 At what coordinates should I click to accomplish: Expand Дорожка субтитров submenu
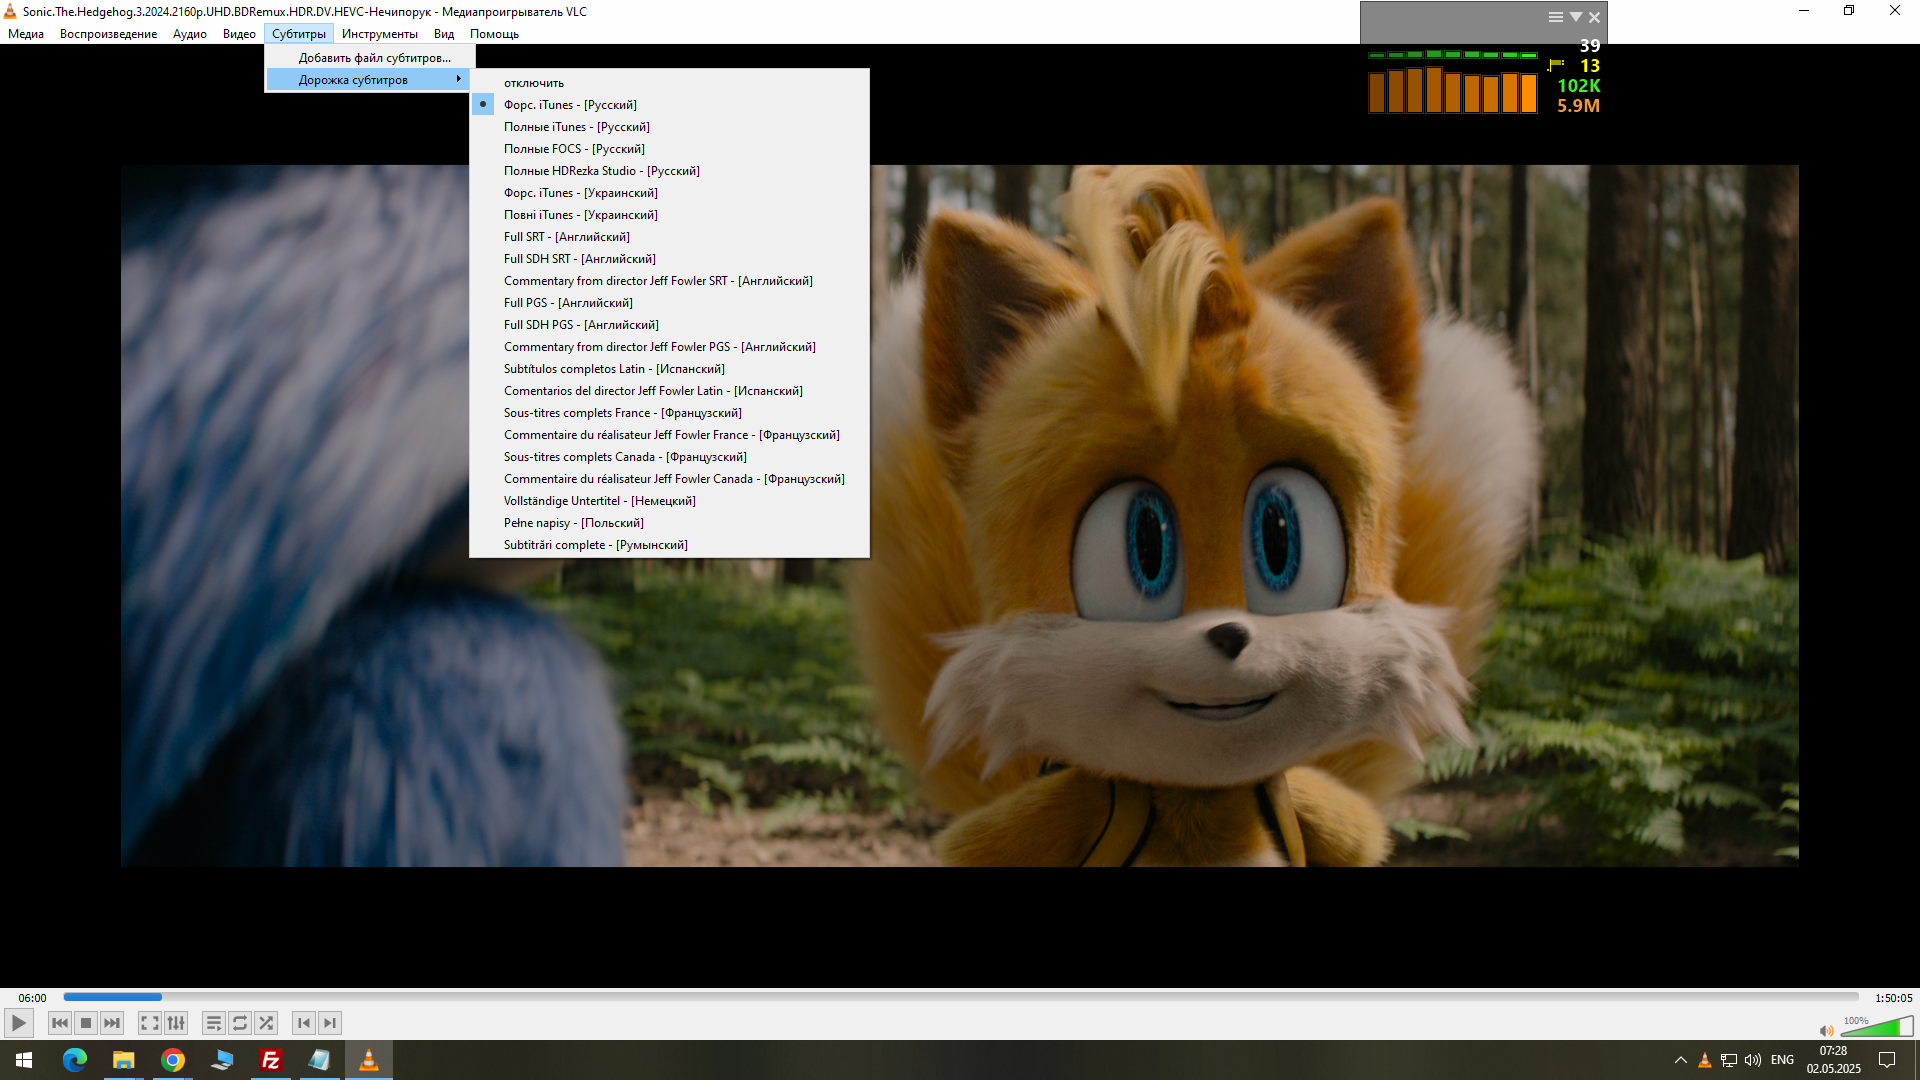(x=369, y=80)
